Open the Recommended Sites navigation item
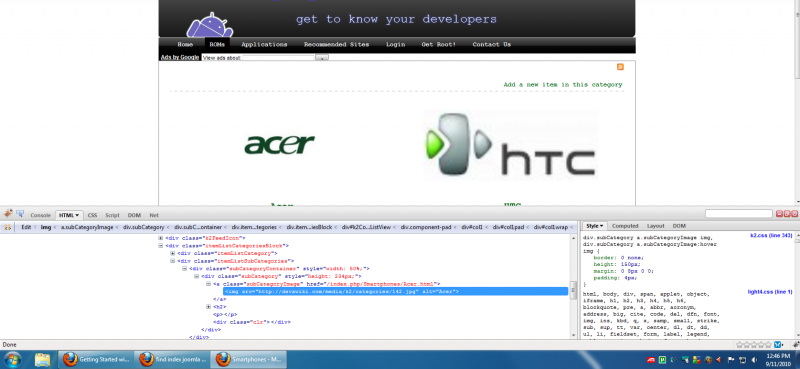 pos(336,44)
